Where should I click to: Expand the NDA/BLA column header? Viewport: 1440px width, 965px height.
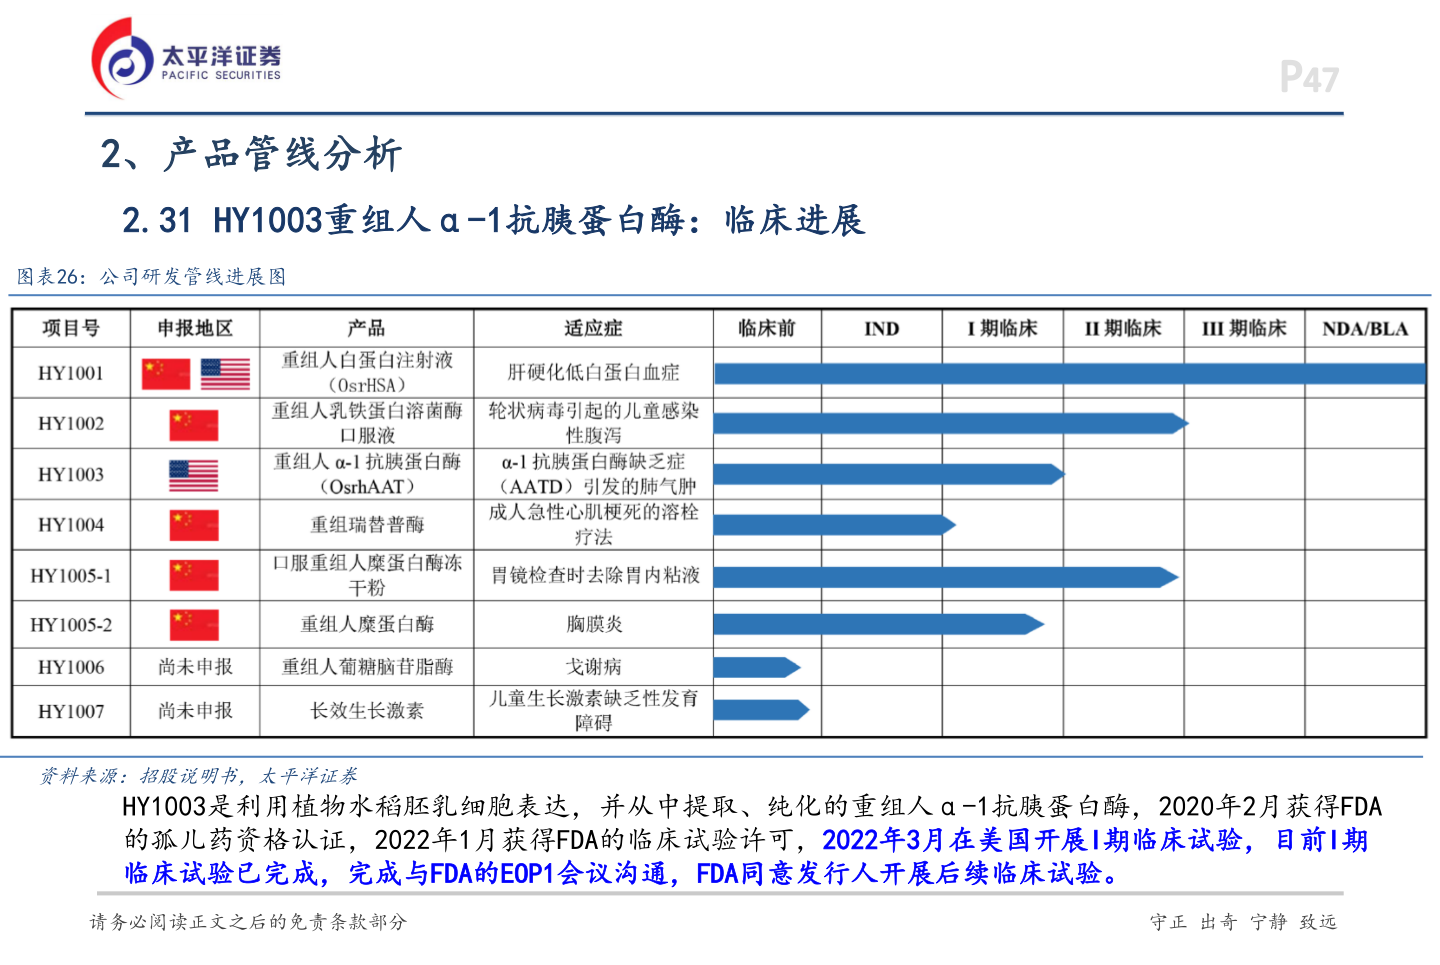(1366, 327)
